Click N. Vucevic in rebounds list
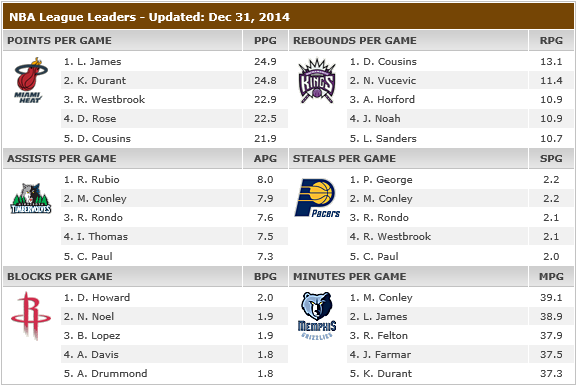Screen dimensions: 578x386 pos(383,81)
